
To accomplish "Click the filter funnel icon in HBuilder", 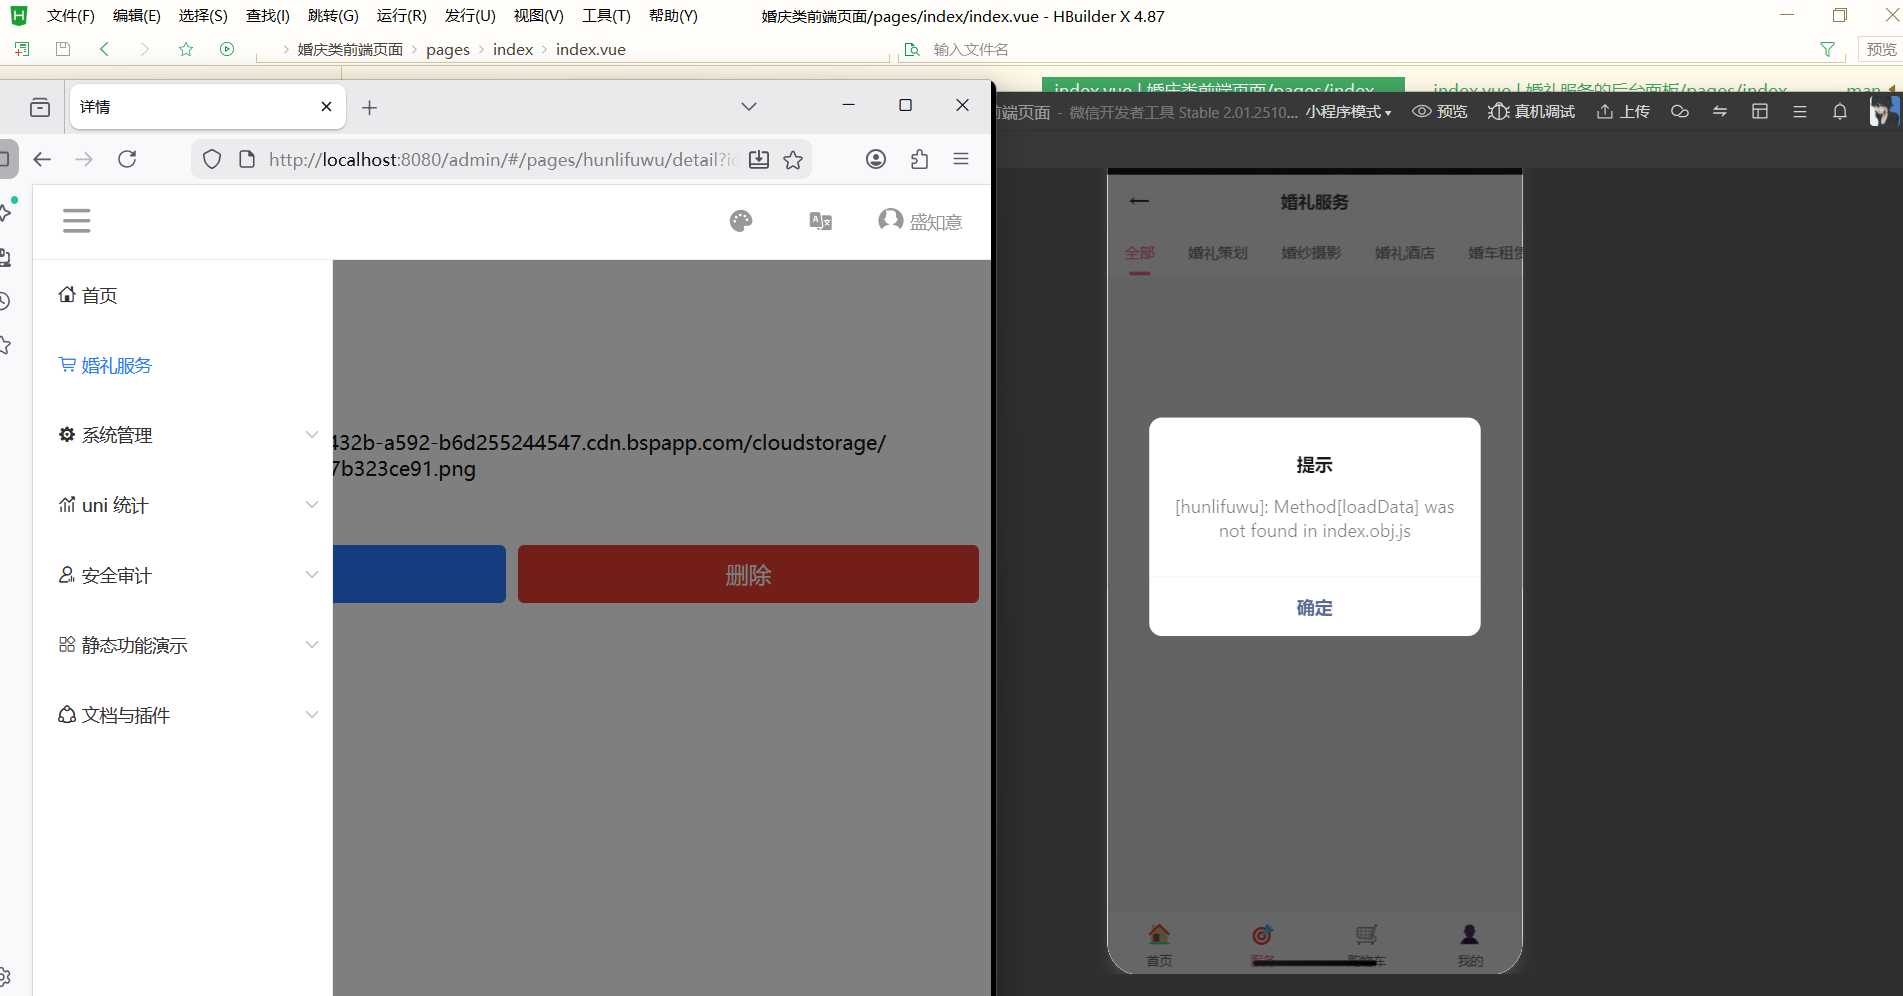I will click(1827, 49).
